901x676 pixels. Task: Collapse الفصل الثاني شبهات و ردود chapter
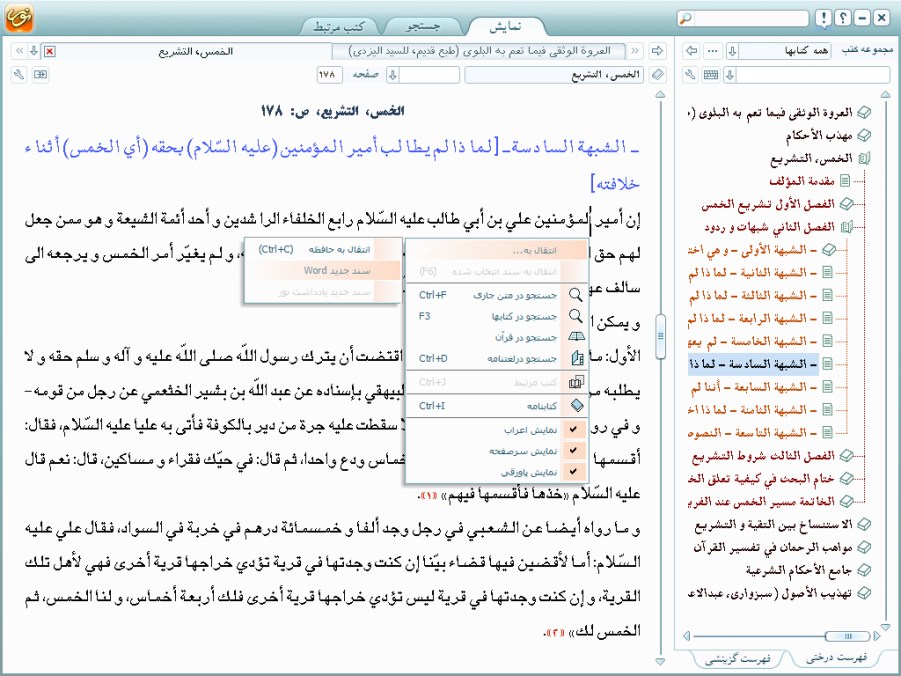846,227
